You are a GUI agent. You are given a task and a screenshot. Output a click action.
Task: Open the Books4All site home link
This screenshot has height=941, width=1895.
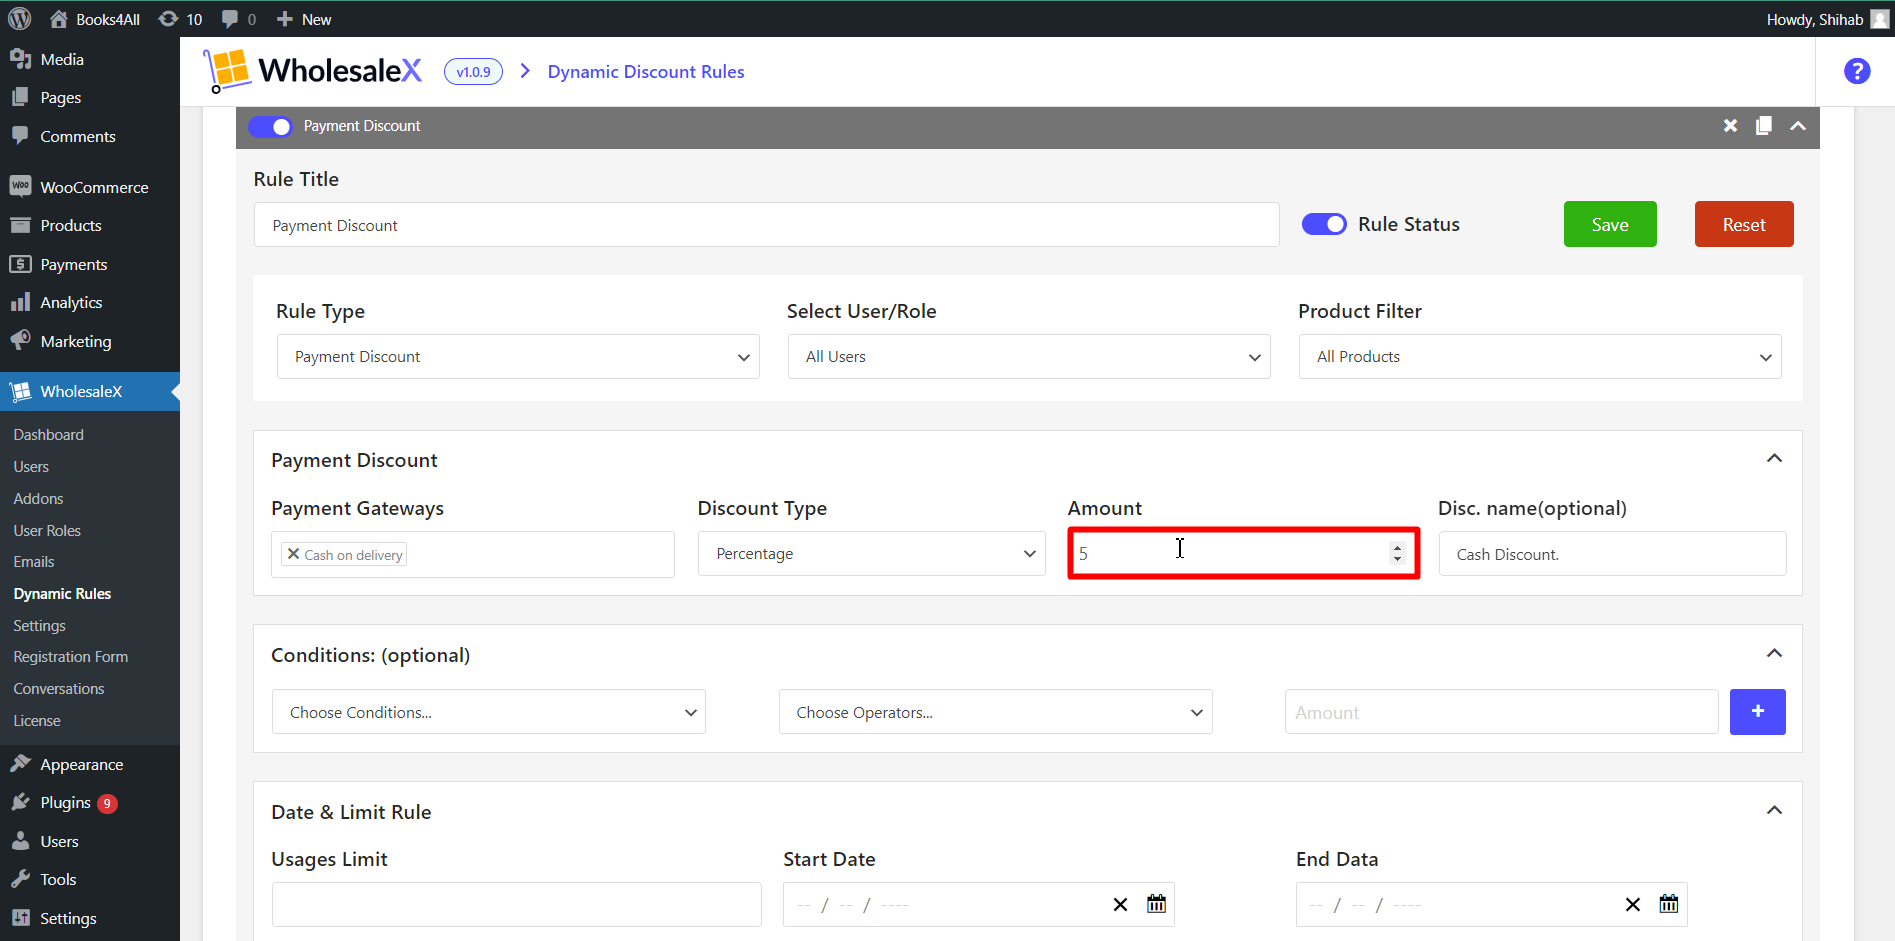tap(95, 19)
